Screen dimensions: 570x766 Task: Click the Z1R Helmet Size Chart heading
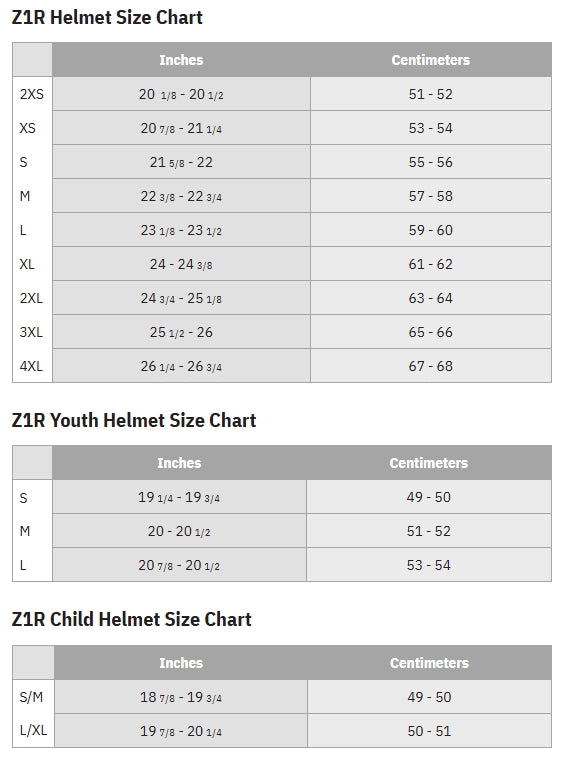[x=107, y=18]
